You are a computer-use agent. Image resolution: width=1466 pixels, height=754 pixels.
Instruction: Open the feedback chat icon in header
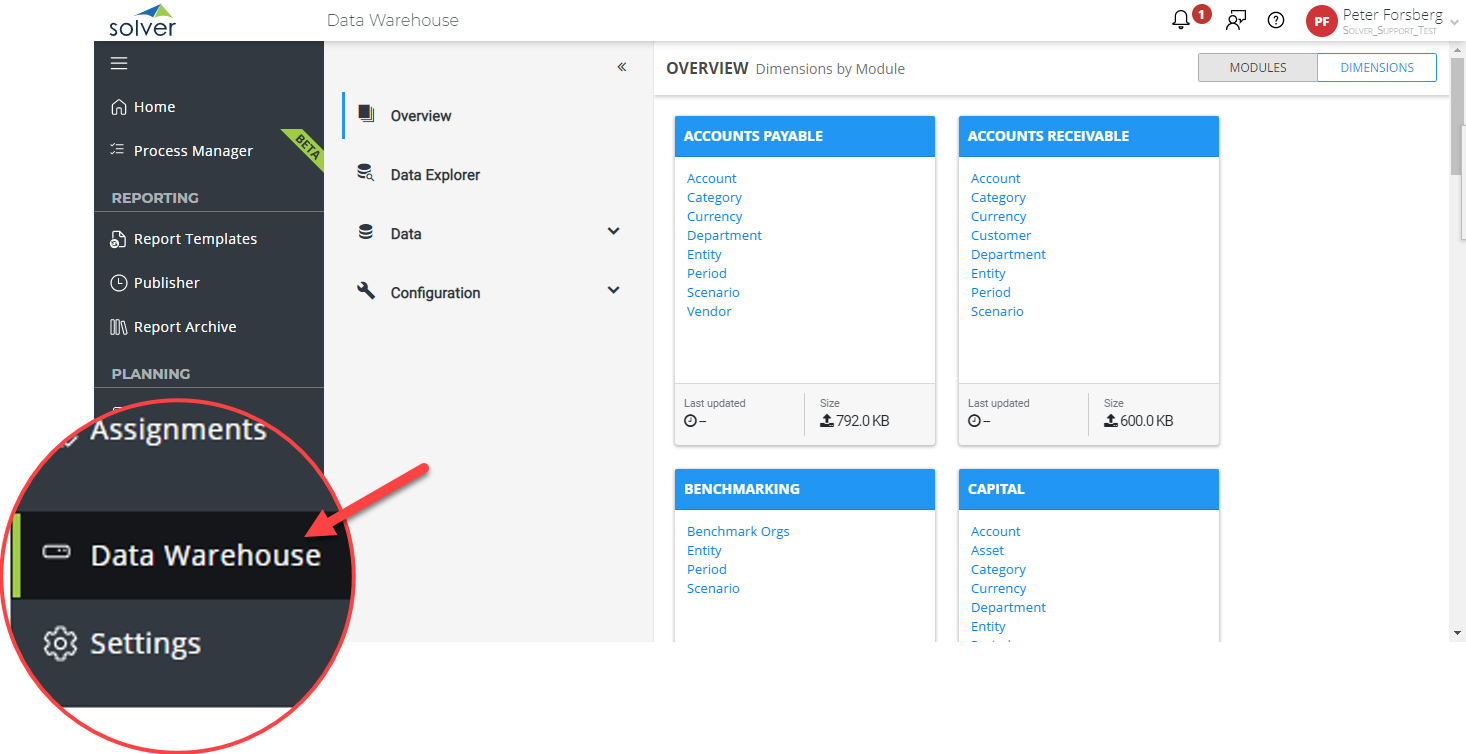click(x=1237, y=20)
